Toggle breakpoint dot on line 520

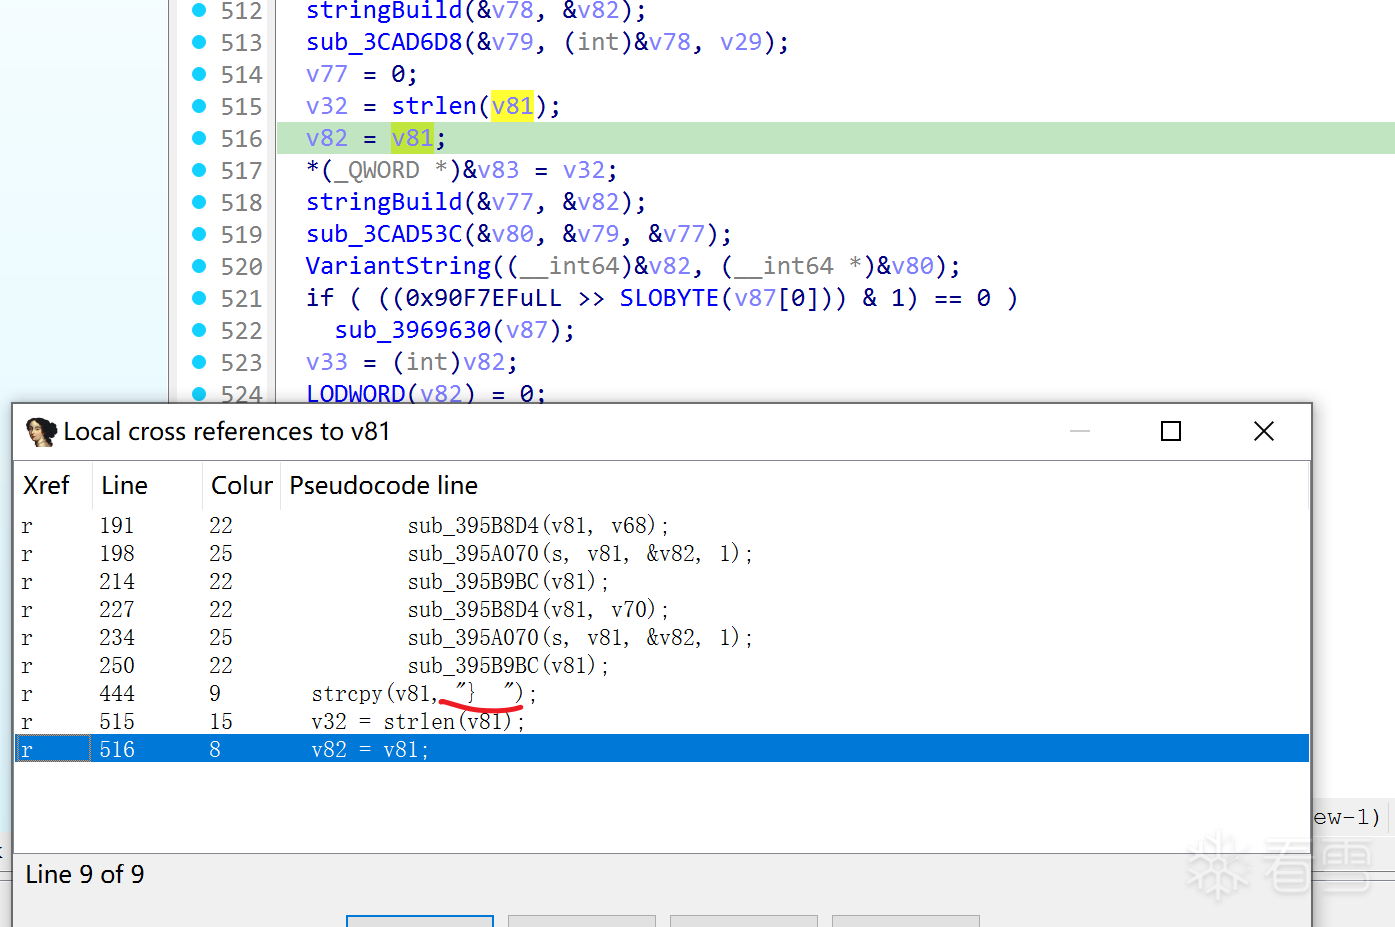[x=199, y=266]
